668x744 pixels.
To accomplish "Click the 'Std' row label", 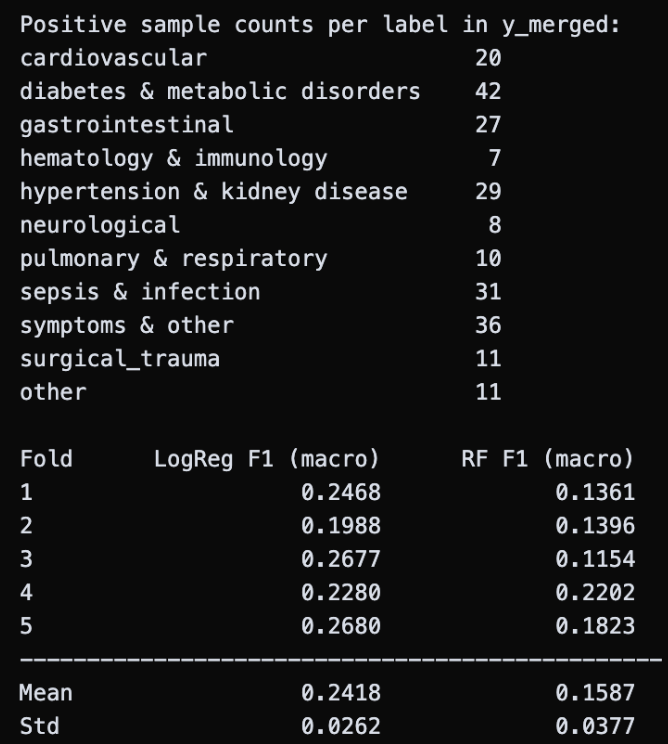I will (40, 726).
